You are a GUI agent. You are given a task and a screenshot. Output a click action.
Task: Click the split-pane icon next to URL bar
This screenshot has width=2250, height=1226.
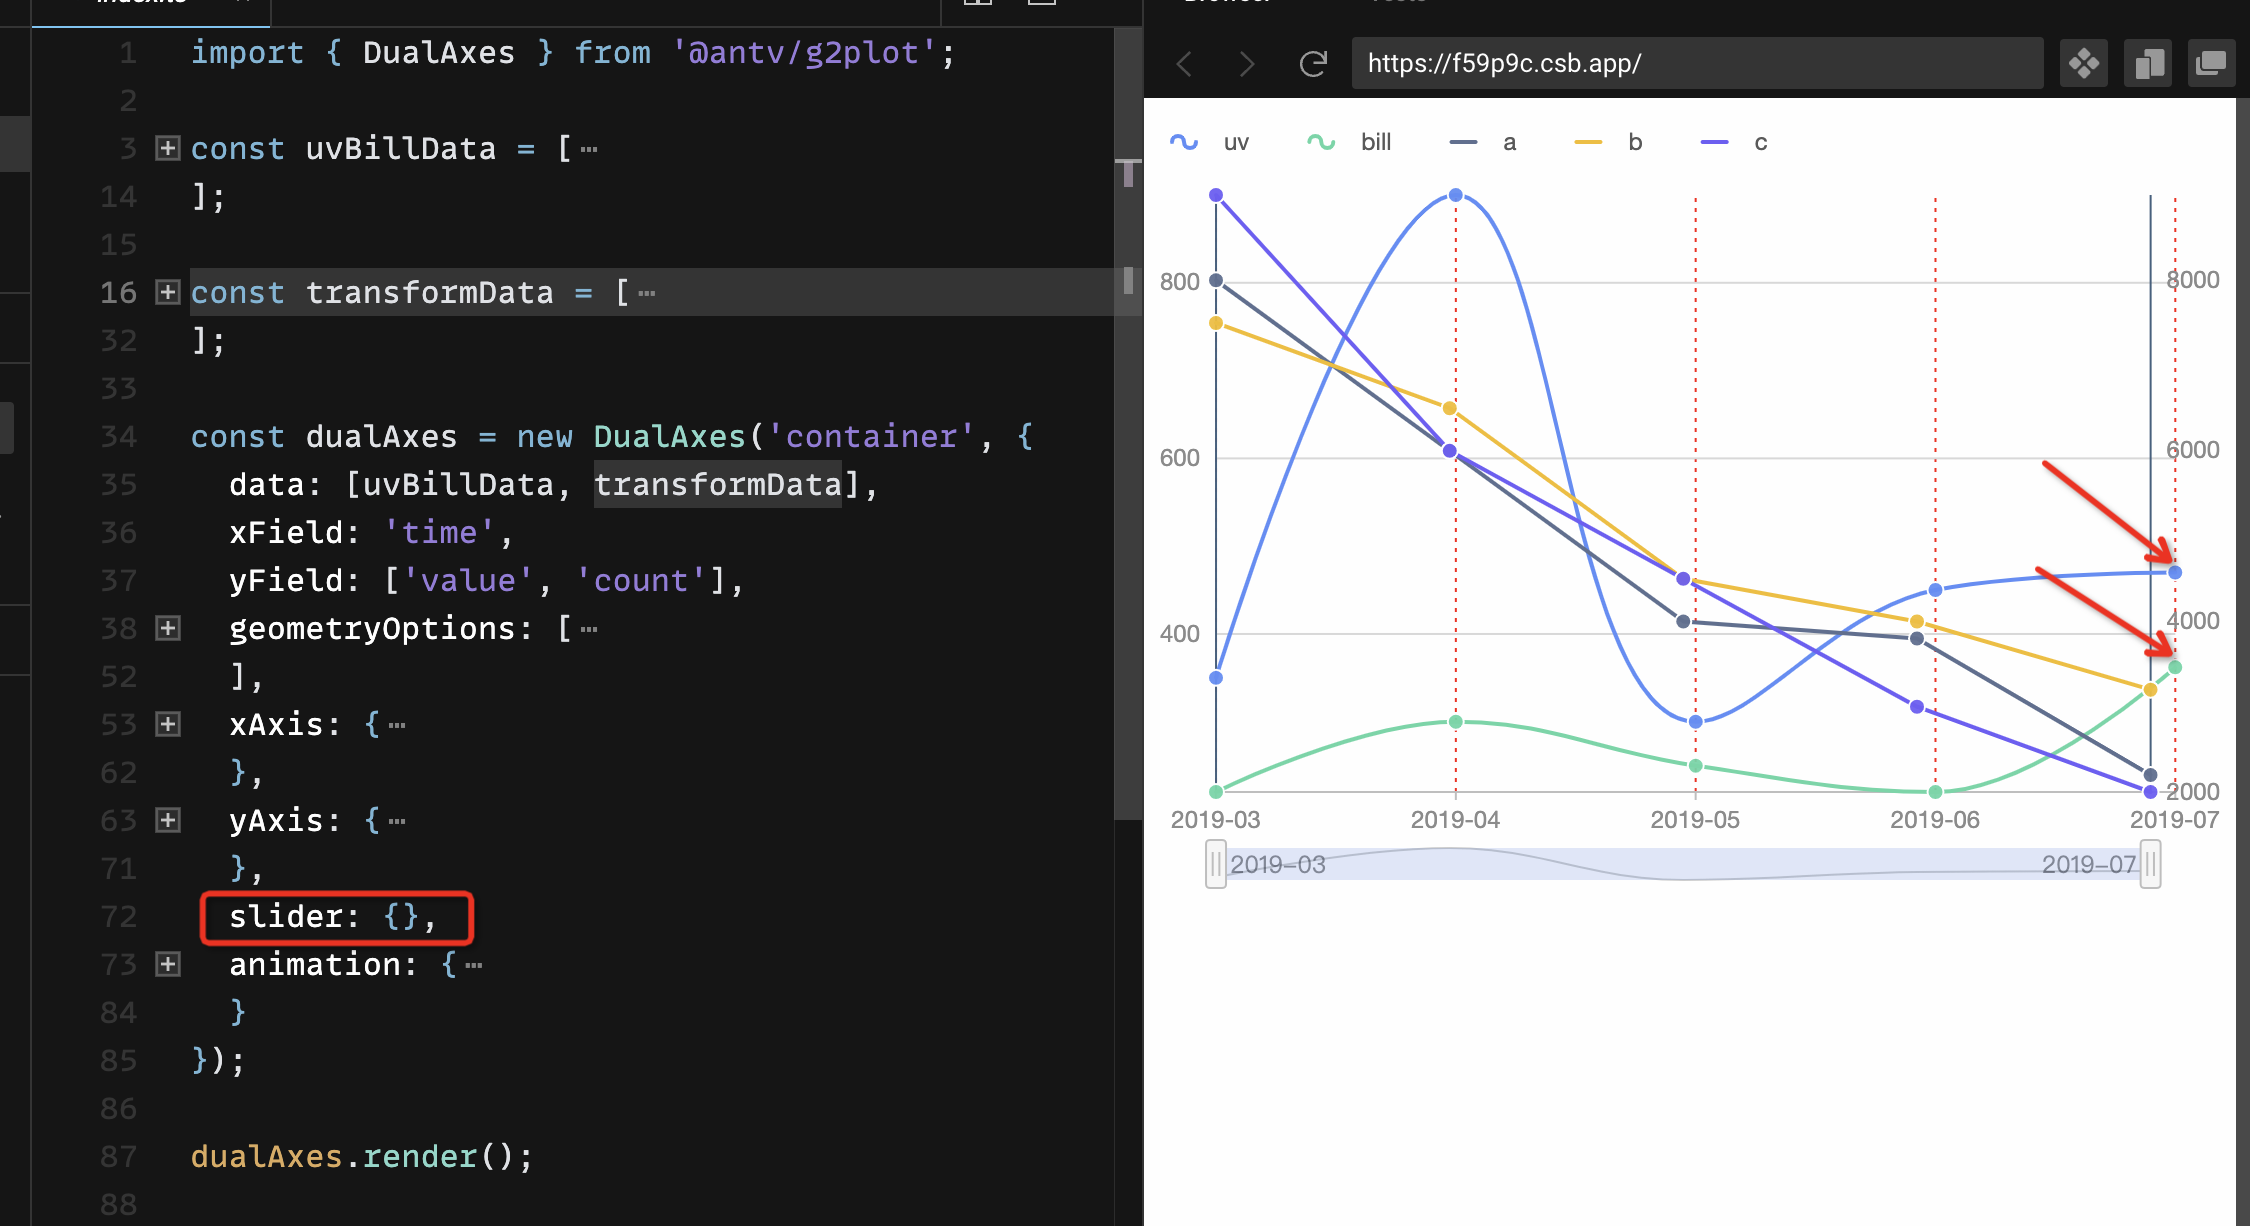tap(2148, 64)
